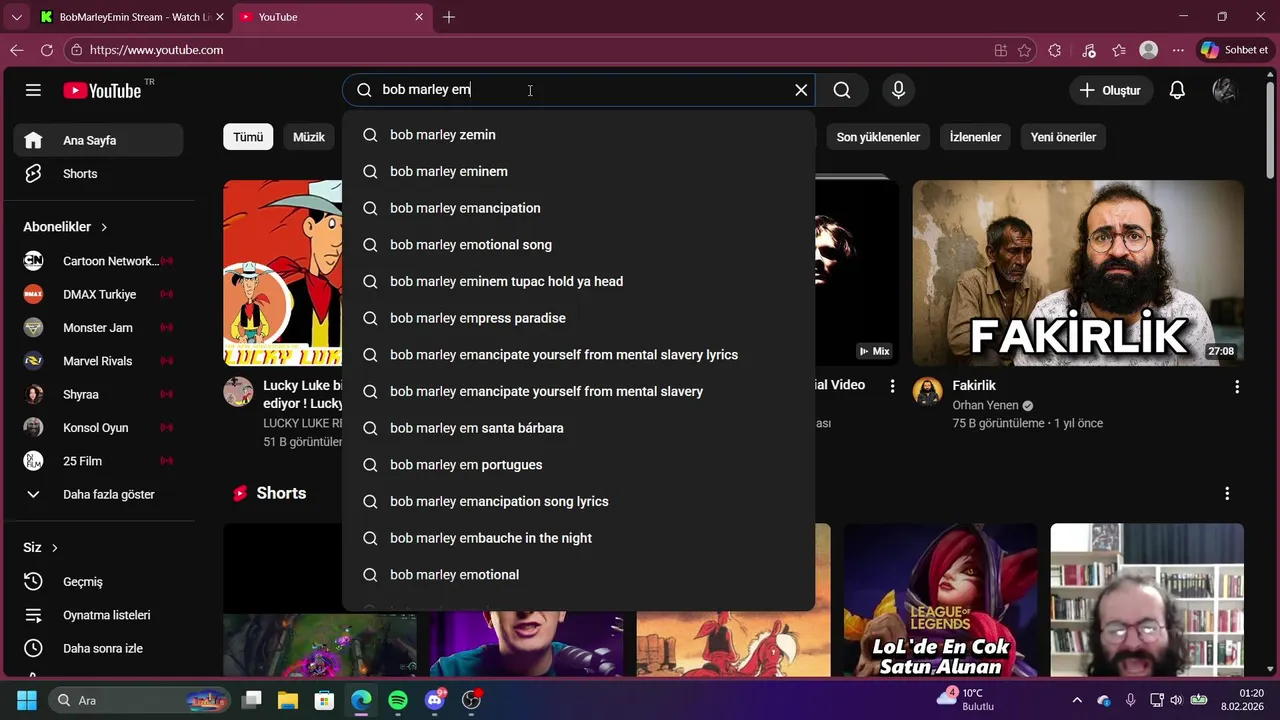
Task: Click the magnifier search submit button
Action: click(x=842, y=90)
